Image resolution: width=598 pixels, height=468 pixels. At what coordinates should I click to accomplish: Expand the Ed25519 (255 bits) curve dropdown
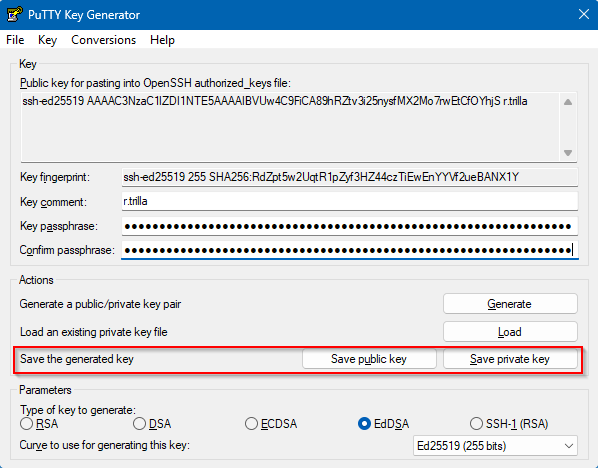[495, 445]
